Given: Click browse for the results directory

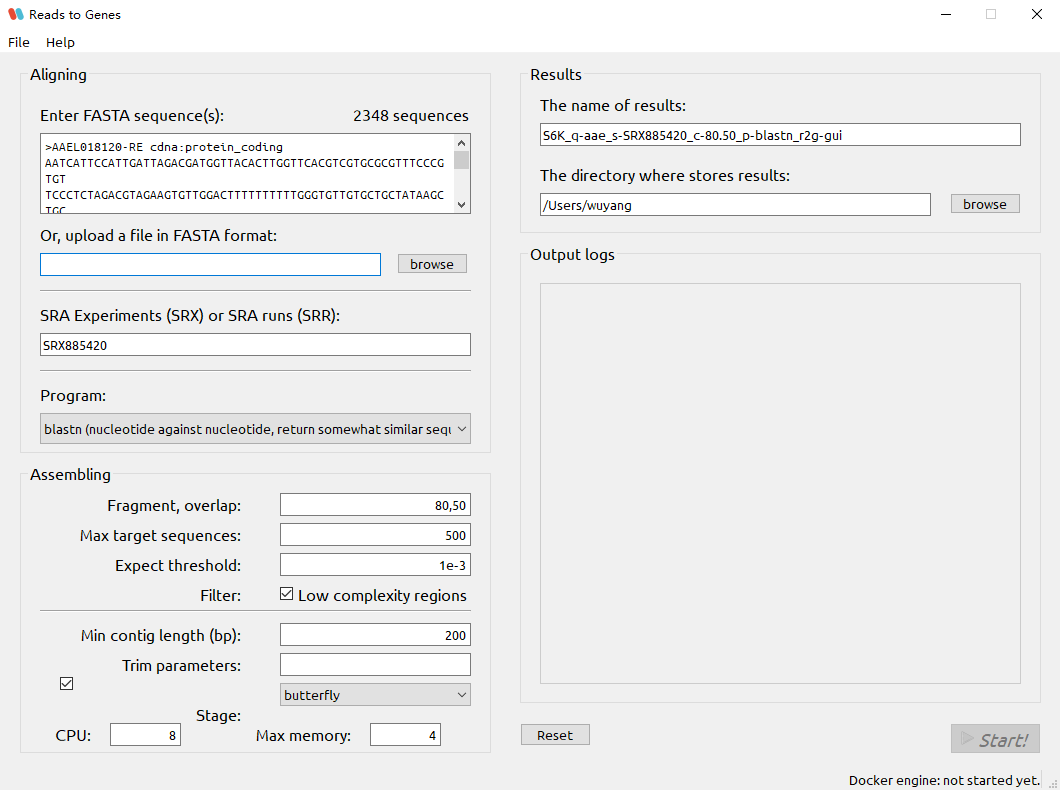Looking at the screenshot, I should [x=984, y=203].
